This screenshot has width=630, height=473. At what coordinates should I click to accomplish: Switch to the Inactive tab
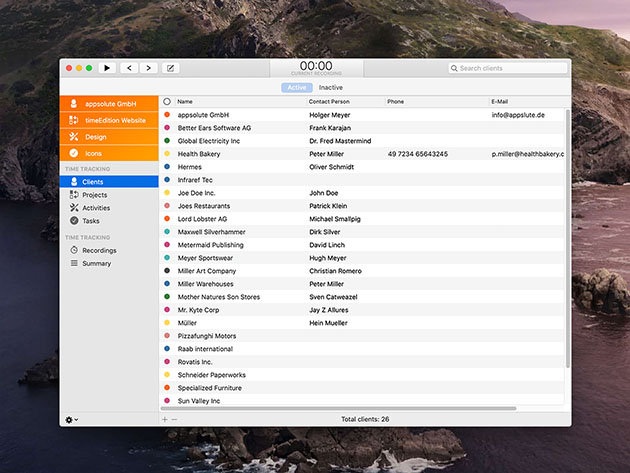pos(331,87)
